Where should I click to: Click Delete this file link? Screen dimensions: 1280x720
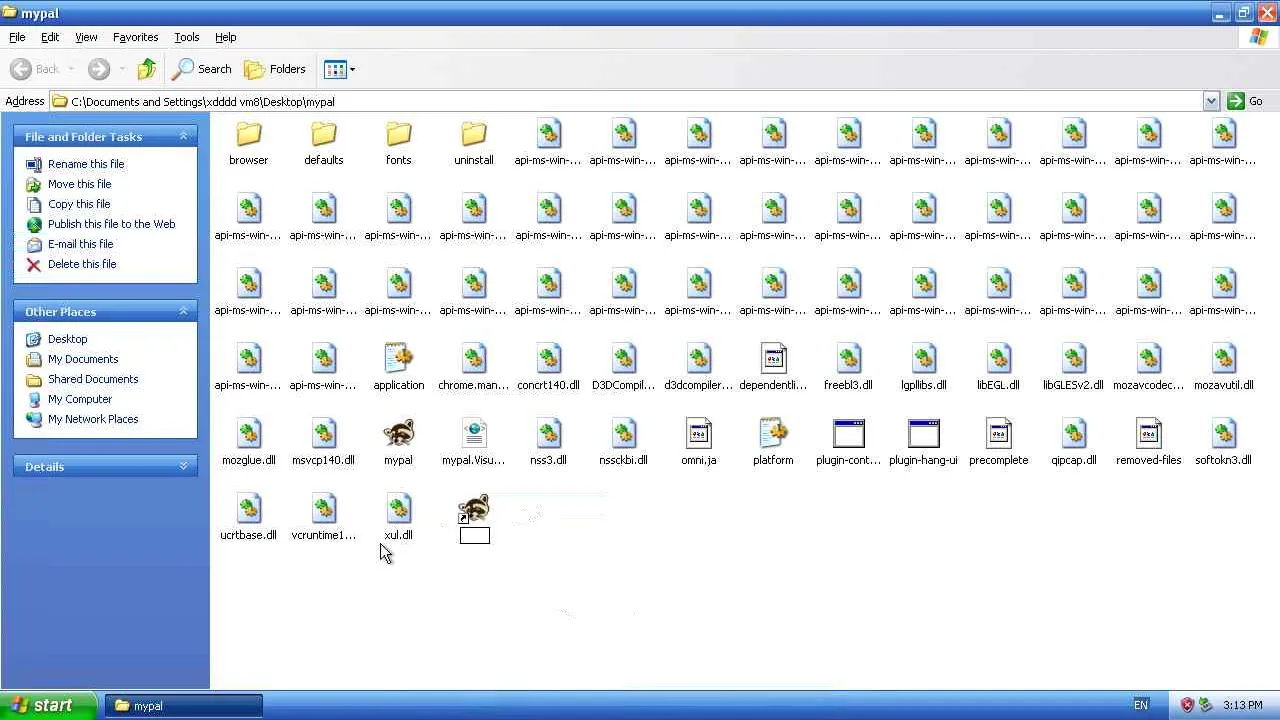pyautogui.click(x=82, y=264)
